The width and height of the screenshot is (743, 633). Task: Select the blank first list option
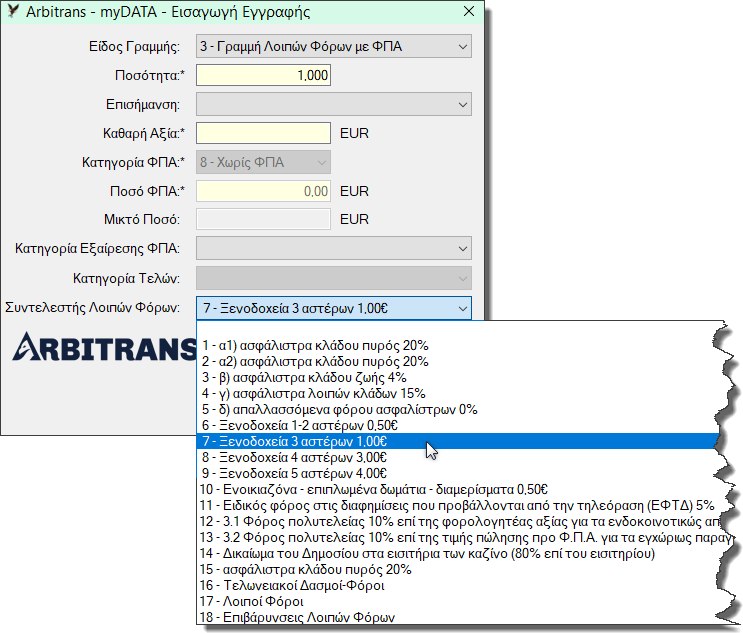[x=457, y=330]
